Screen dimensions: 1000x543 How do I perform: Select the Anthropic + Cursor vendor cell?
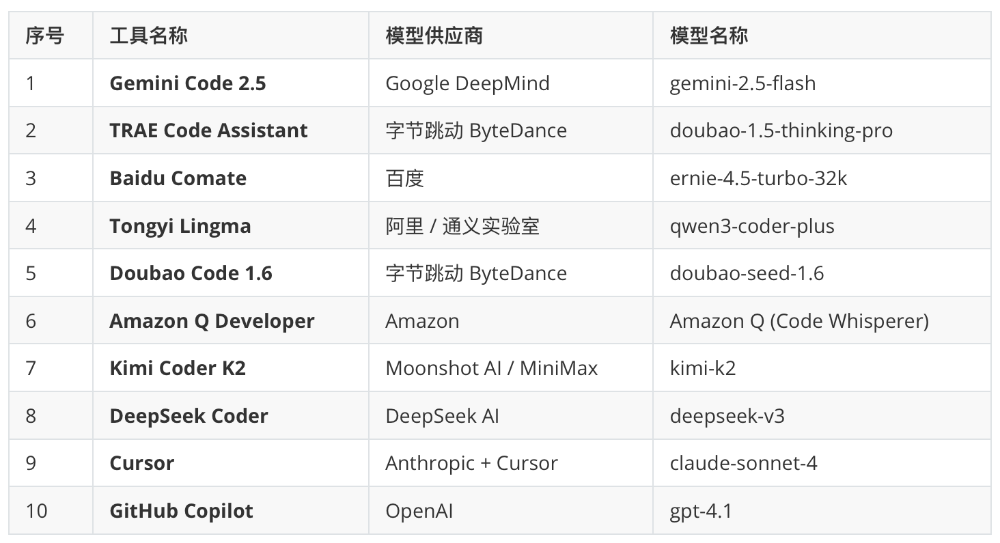[472, 463]
